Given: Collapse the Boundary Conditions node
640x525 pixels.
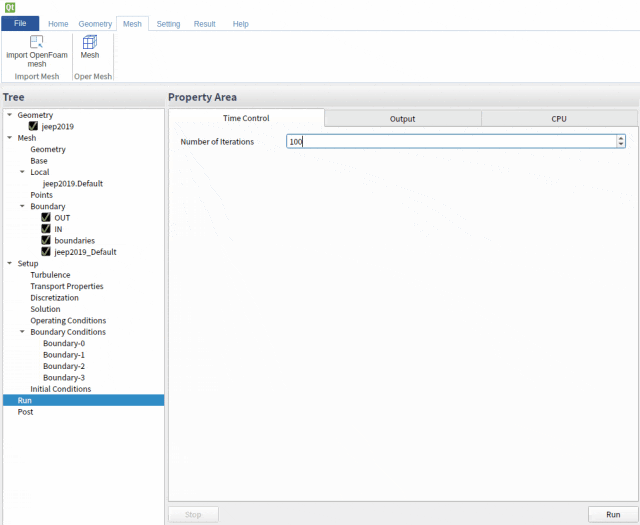Looking at the screenshot, I should coord(22,332).
